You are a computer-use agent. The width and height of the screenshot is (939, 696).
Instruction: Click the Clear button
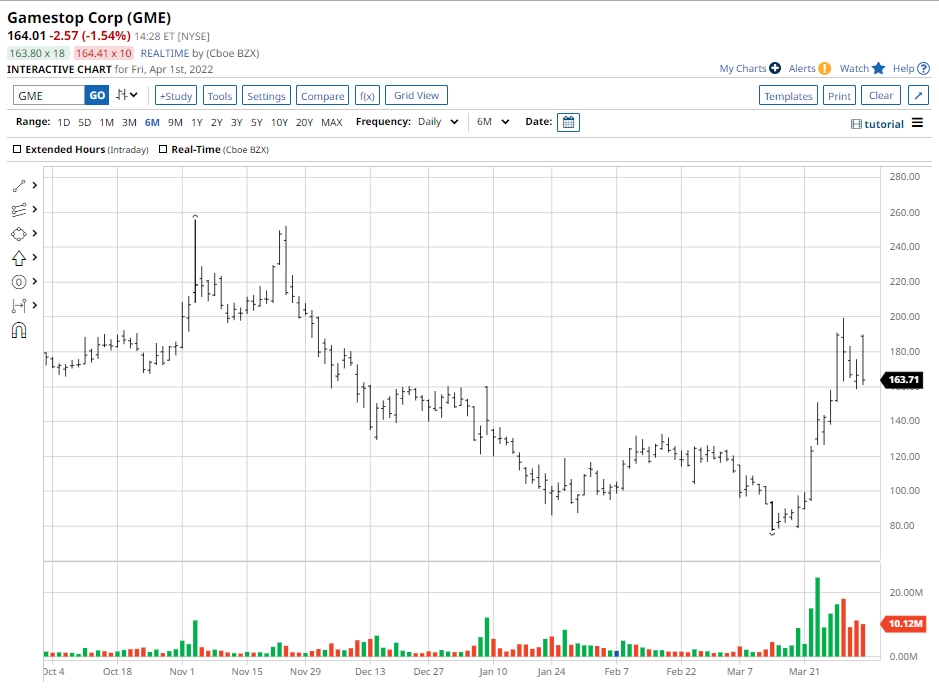pyautogui.click(x=880, y=95)
